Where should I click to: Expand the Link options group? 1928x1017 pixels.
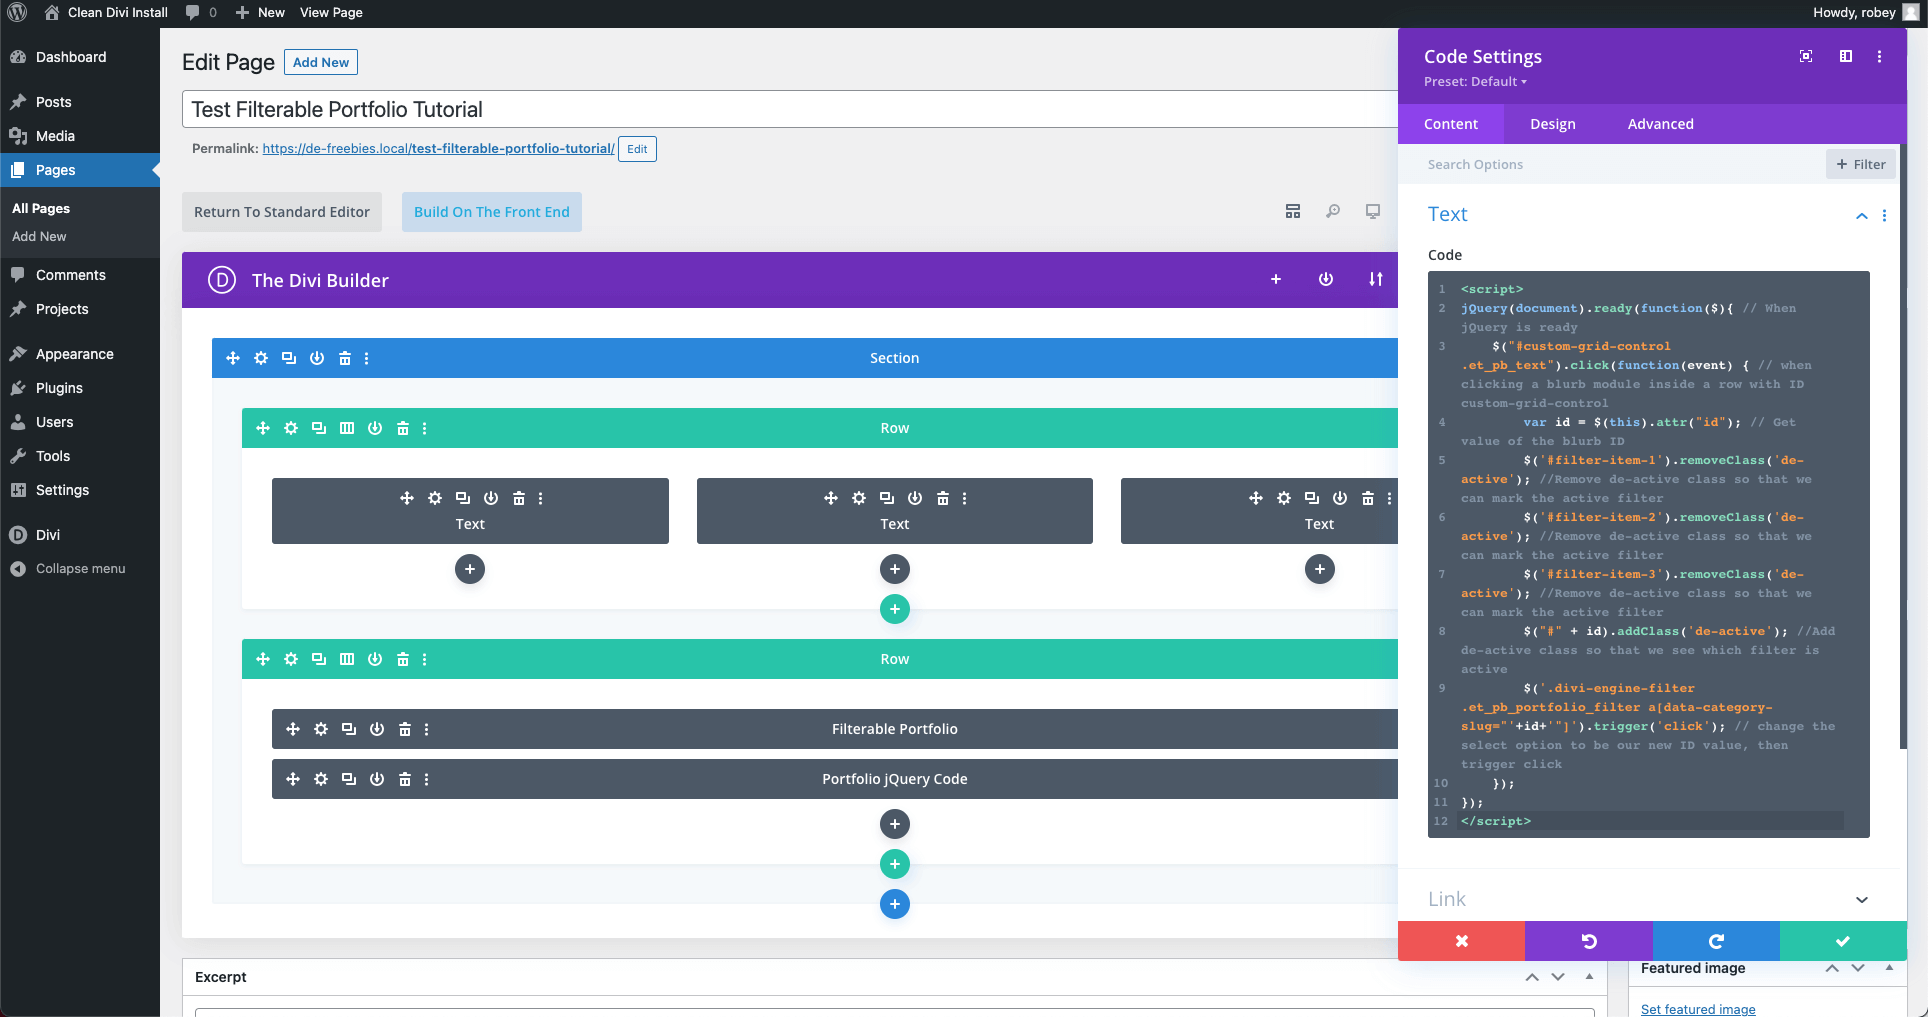coord(1862,899)
